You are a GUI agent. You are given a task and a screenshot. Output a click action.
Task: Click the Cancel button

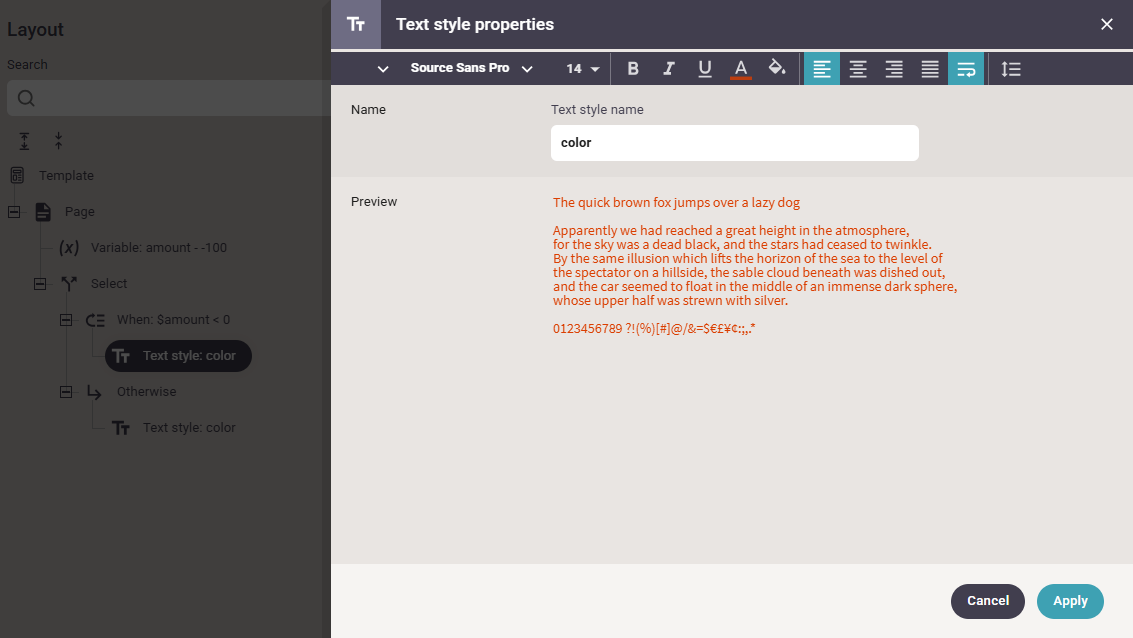coord(988,601)
